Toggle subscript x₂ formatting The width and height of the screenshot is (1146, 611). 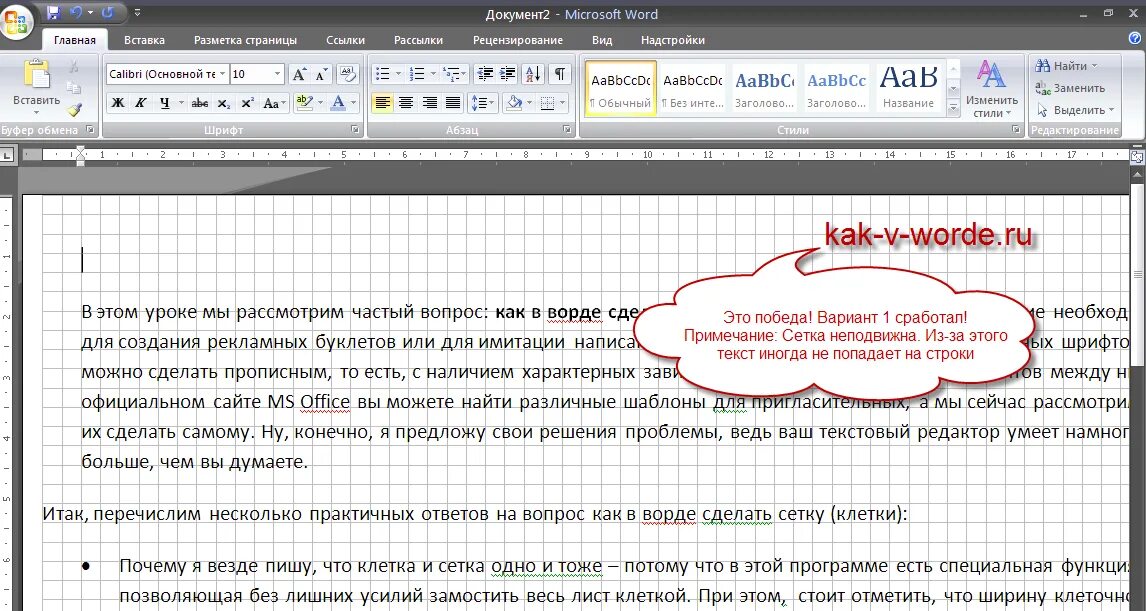[x=224, y=103]
